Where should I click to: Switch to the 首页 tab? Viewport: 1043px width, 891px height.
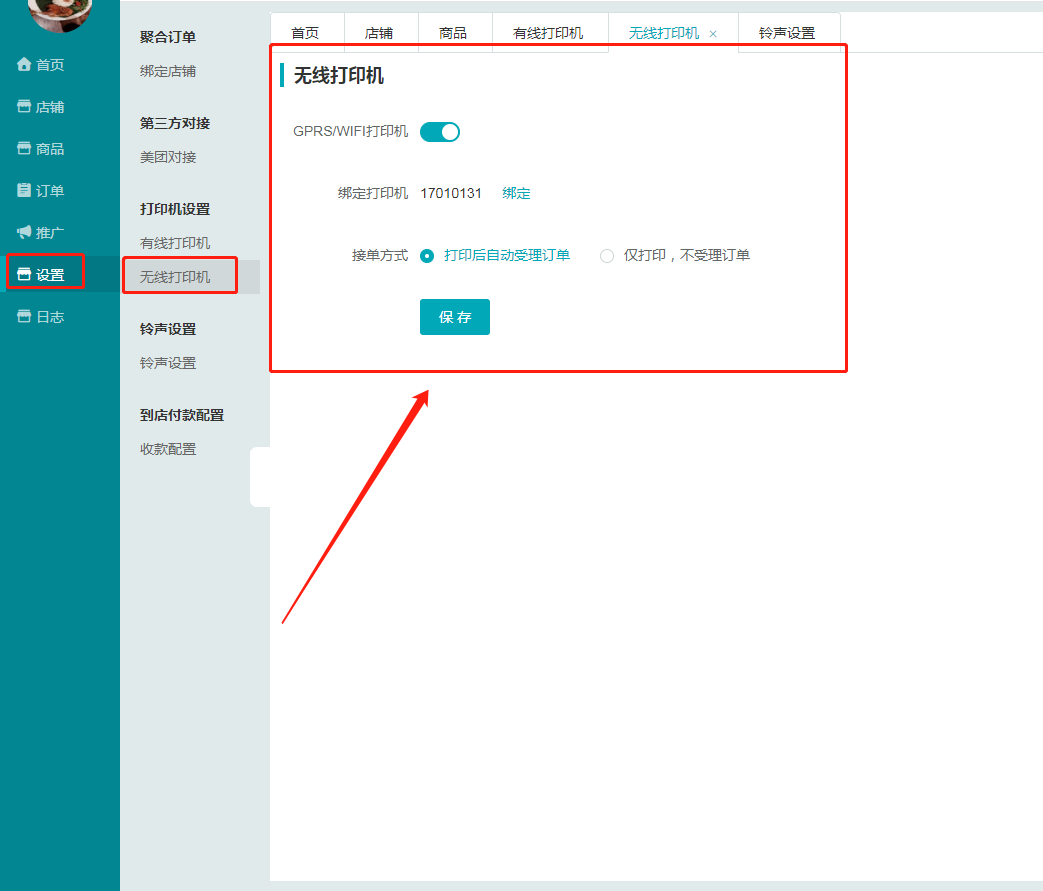[305, 33]
